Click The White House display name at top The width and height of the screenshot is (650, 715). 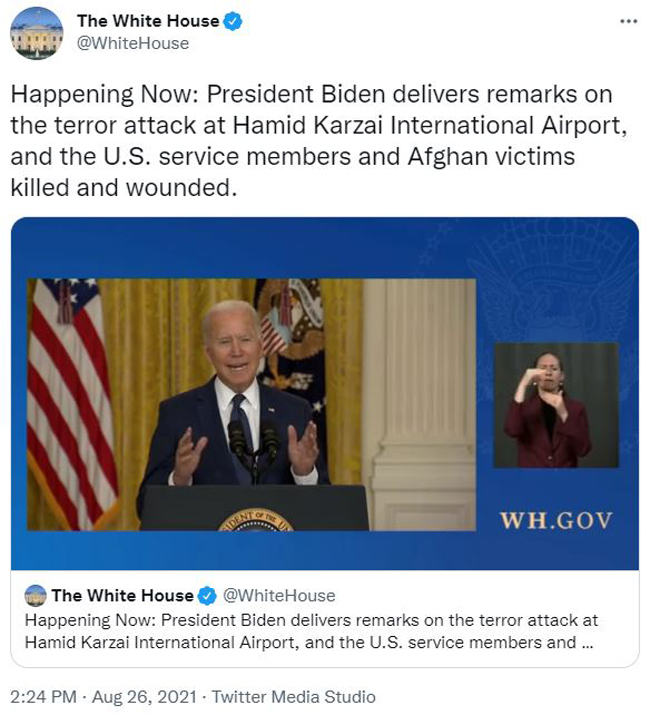coord(148,21)
